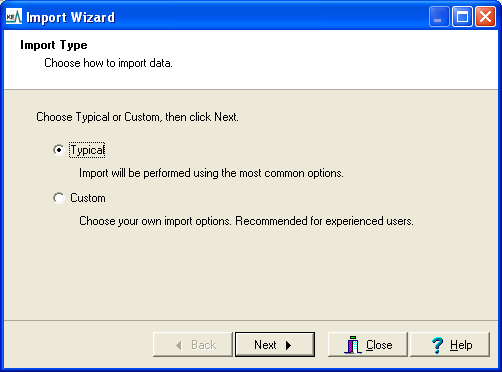Click the Import Wizard title bar text
This screenshot has width=502, height=372.
point(70,17)
